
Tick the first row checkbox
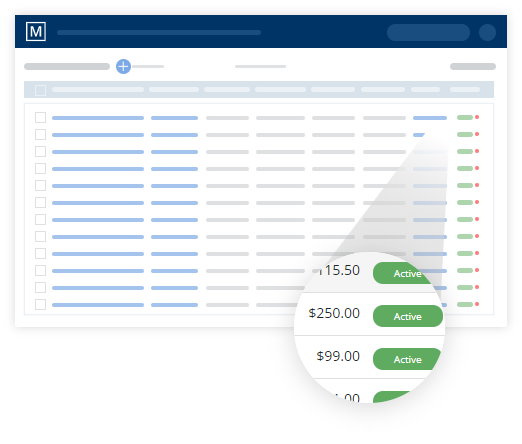(x=40, y=117)
